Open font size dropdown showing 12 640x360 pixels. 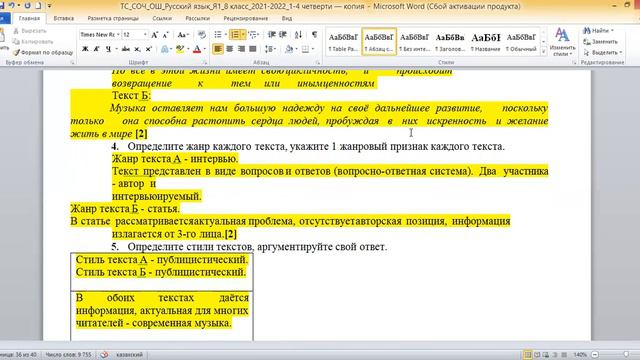pos(145,35)
